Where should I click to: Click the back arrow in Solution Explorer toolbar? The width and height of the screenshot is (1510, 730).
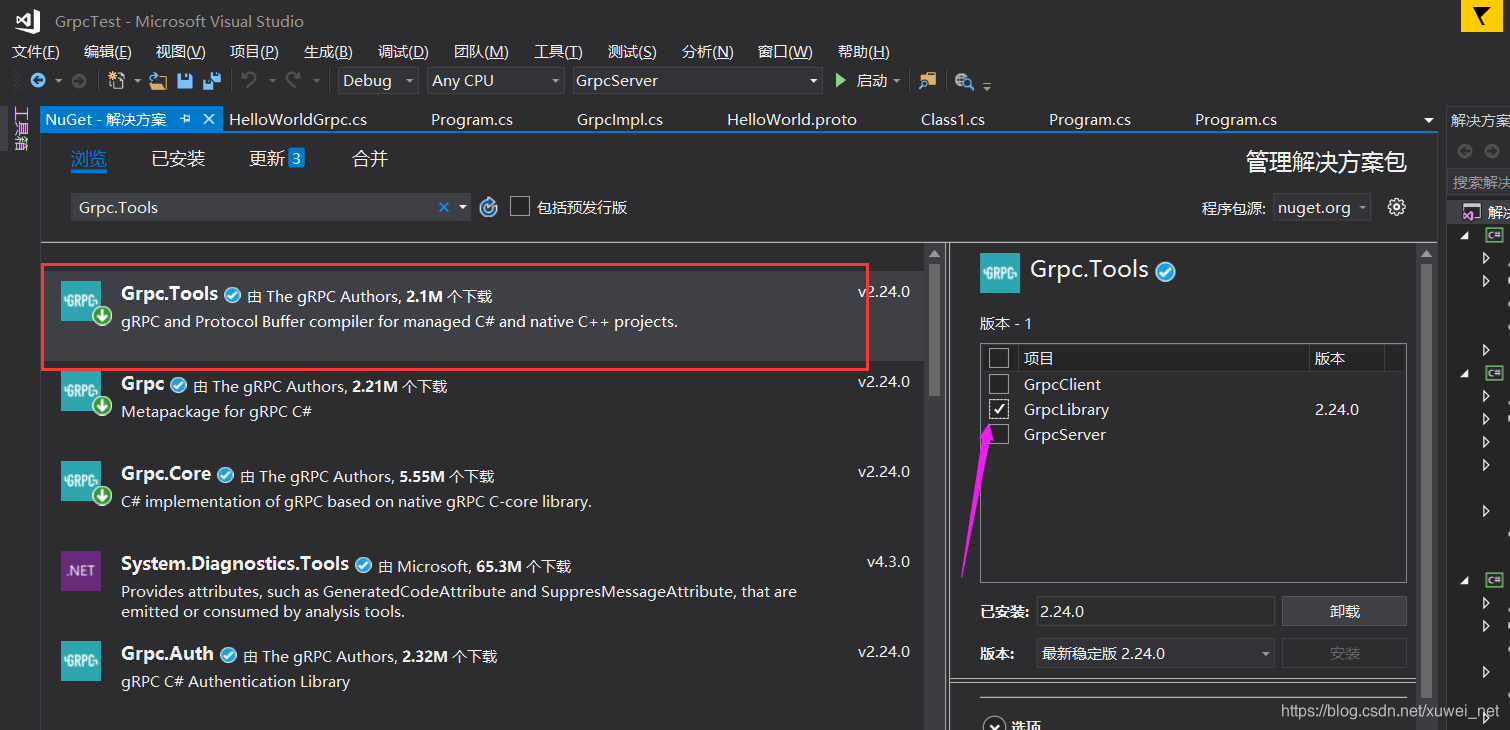click(1465, 151)
